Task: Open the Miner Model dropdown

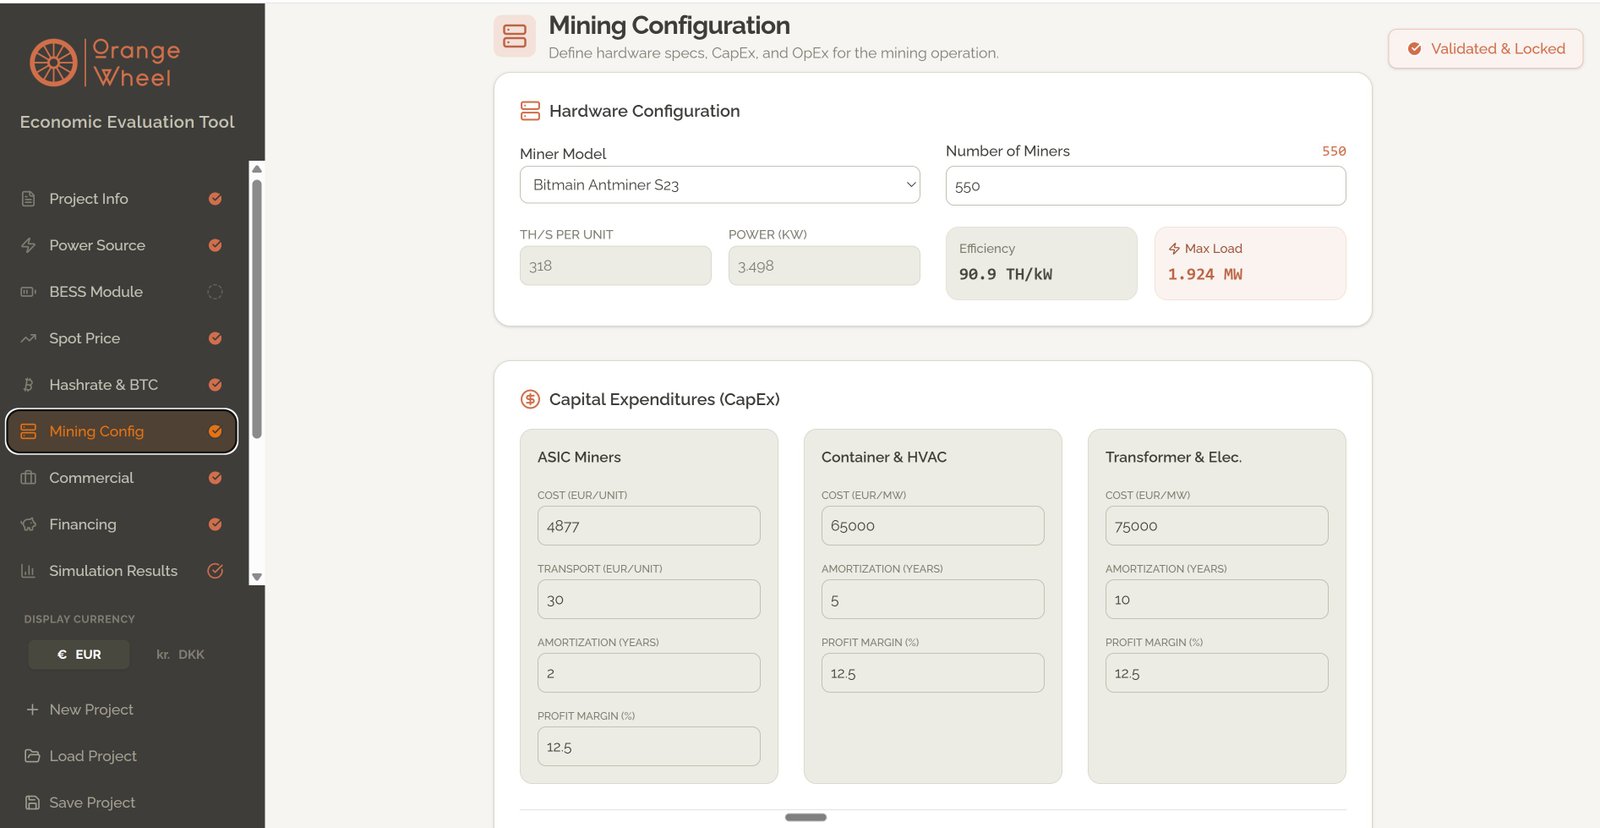Action: tap(720, 185)
